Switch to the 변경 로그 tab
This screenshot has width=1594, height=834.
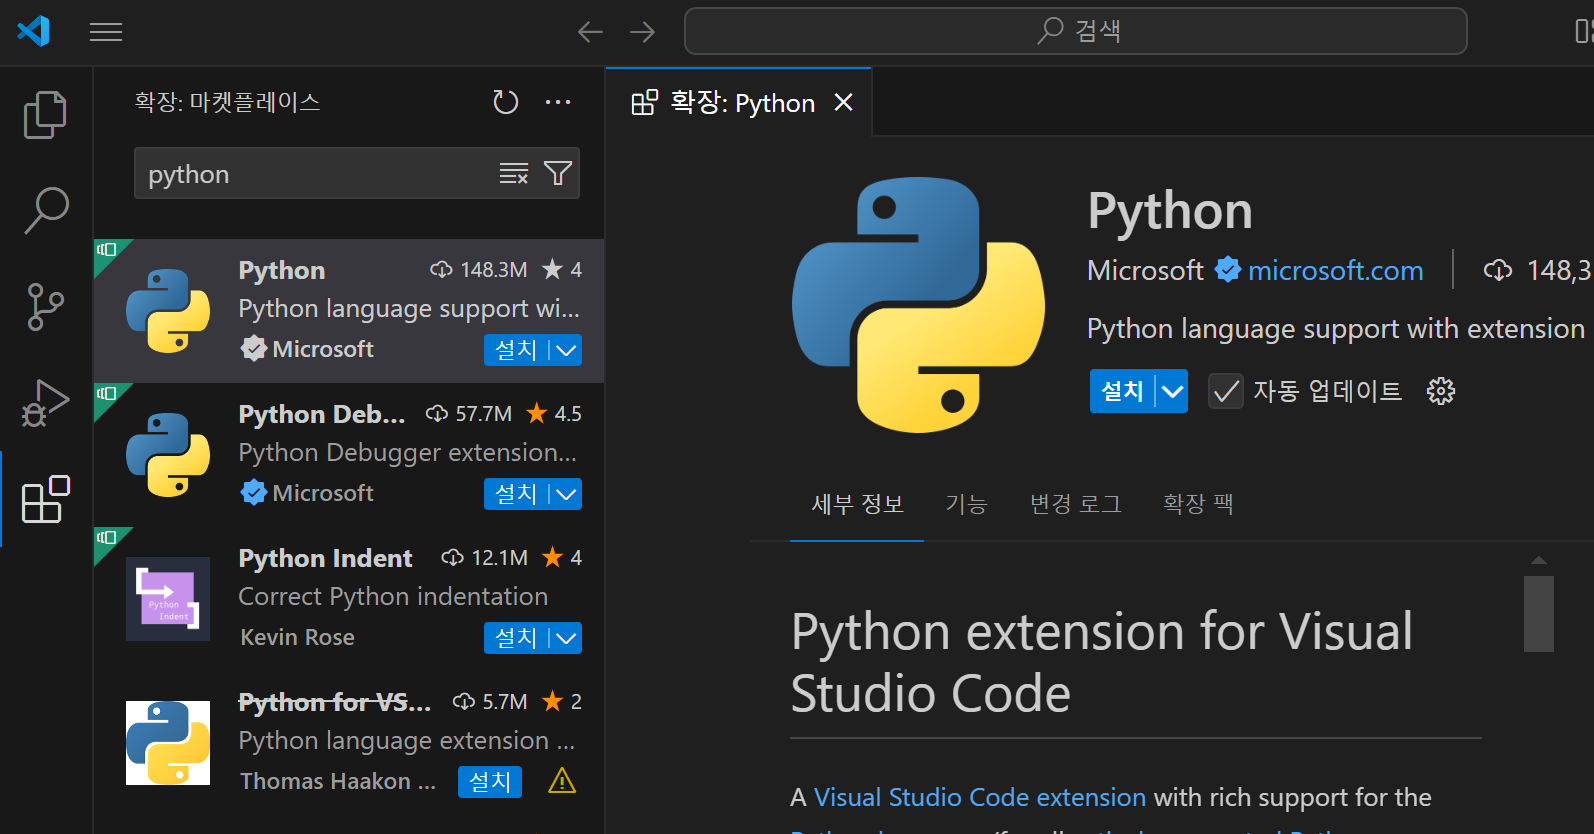coord(1075,504)
